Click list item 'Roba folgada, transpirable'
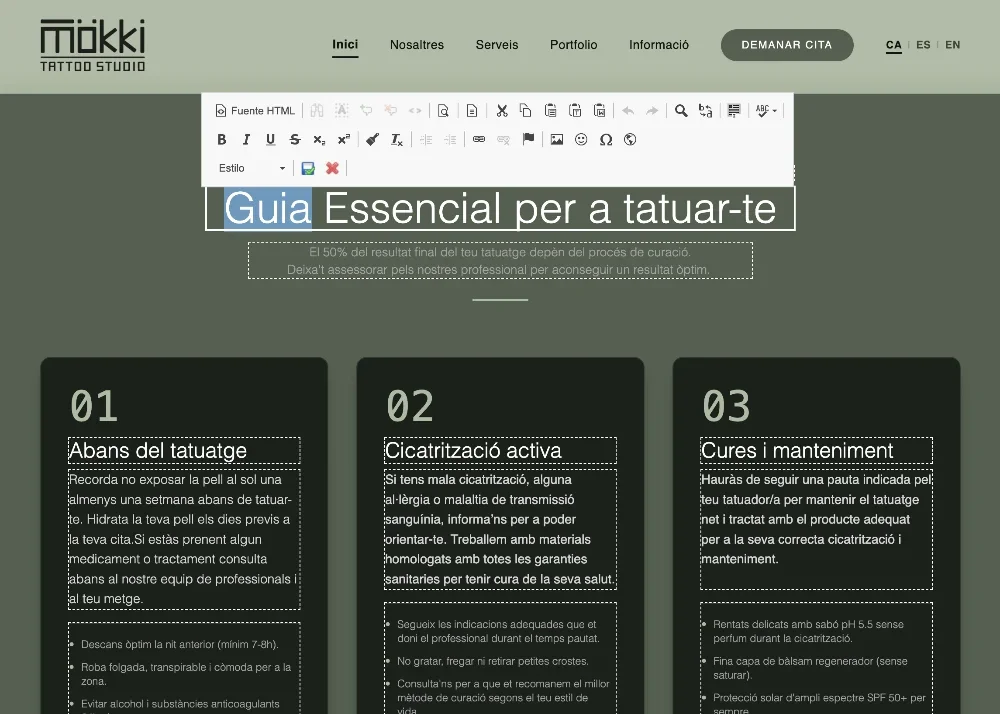The height and width of the screenshot is (714, 1000). (x=186, y=674)
